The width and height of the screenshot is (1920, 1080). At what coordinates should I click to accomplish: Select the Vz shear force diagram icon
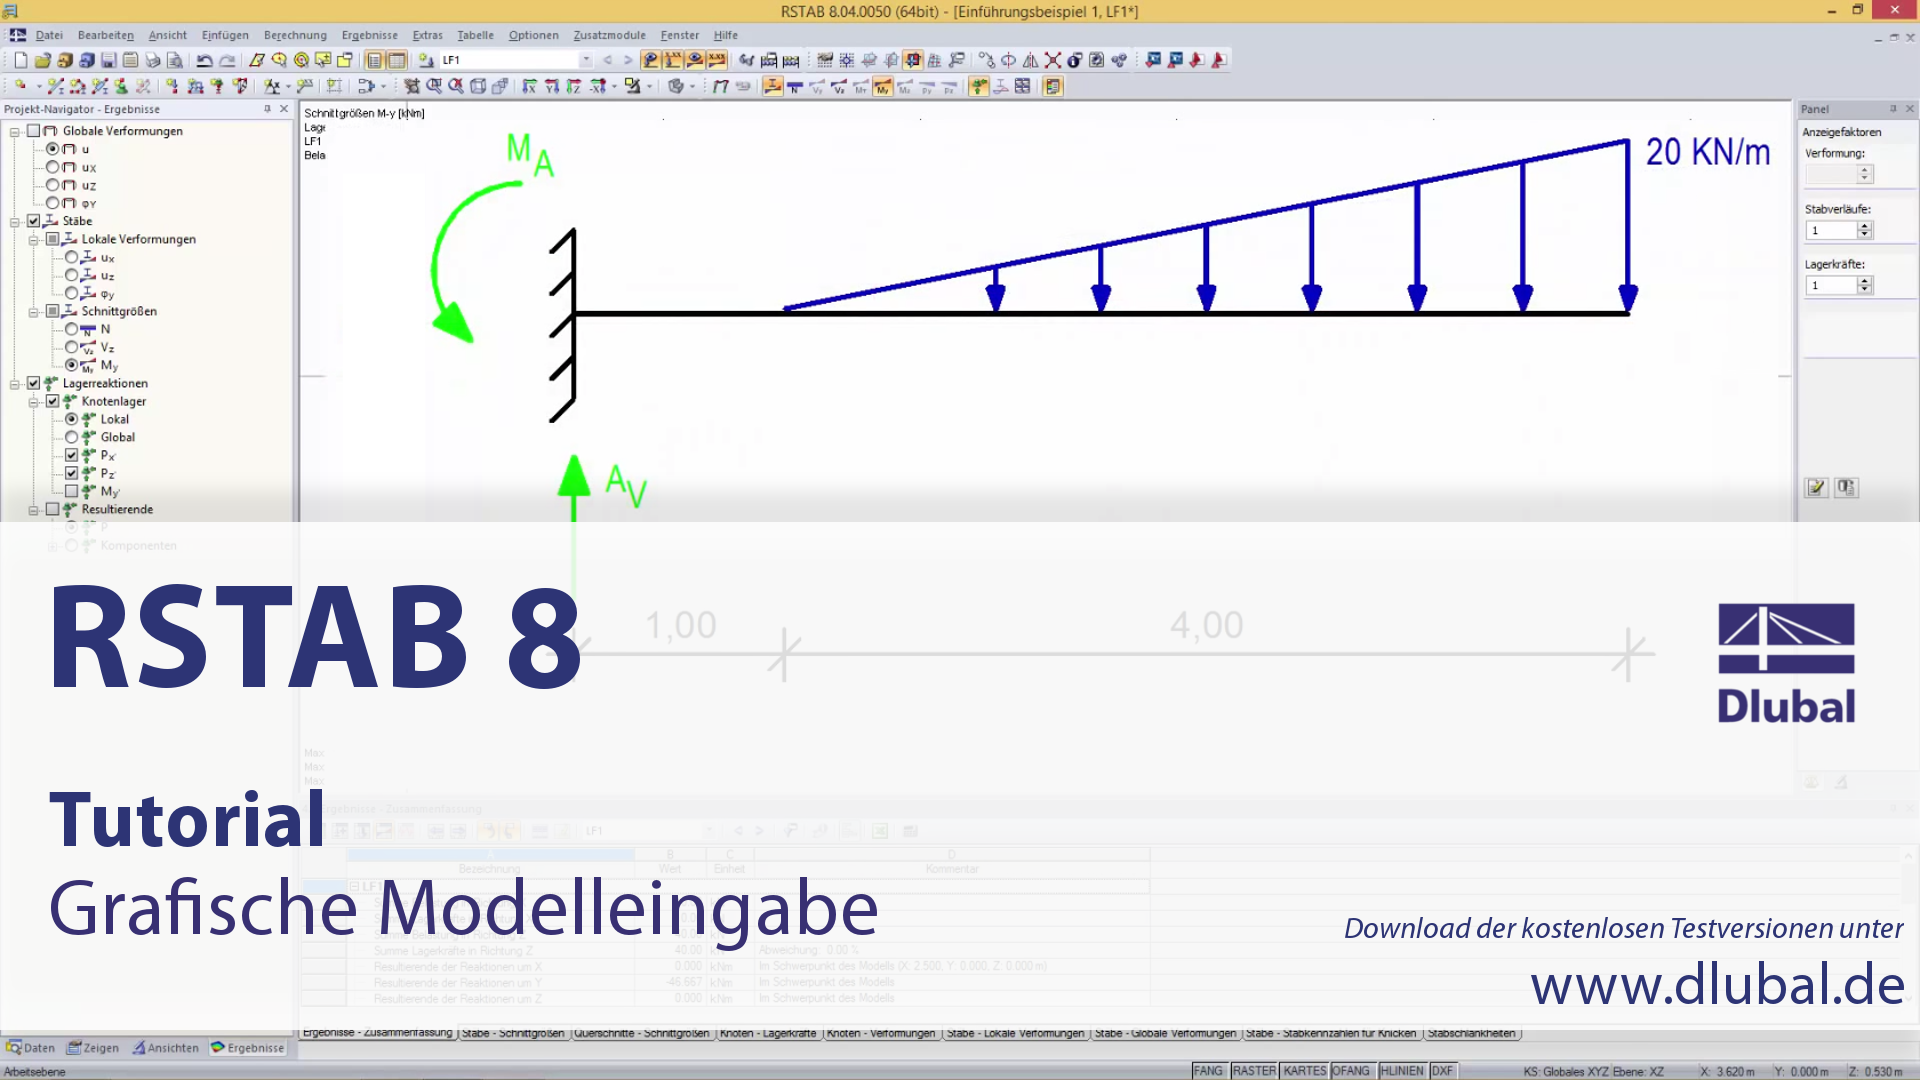coord(839,87)
